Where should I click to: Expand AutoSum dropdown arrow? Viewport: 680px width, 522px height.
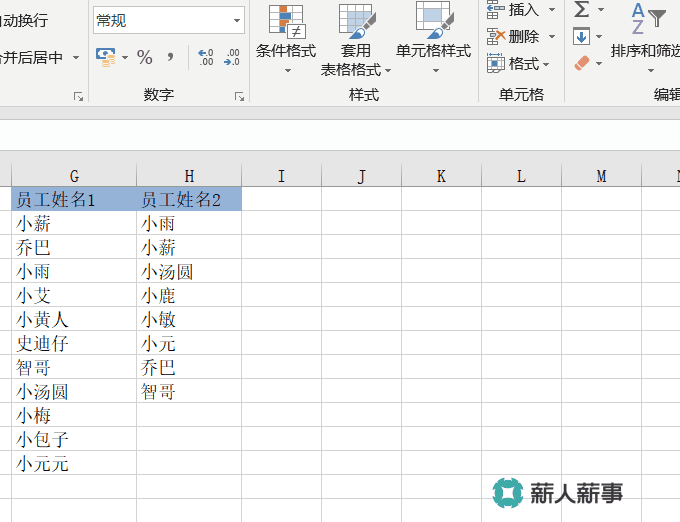601,10
